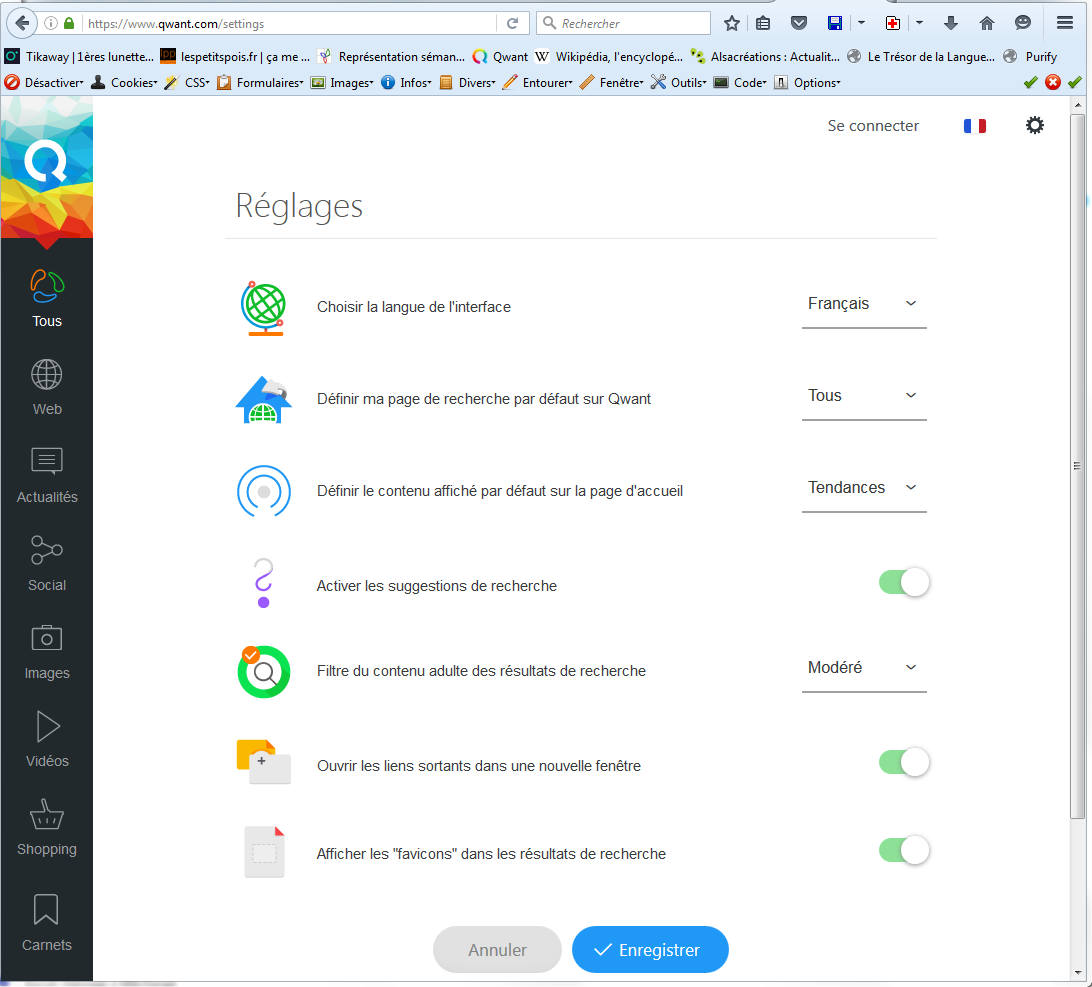Disable opening links in new window

(904, 763)
